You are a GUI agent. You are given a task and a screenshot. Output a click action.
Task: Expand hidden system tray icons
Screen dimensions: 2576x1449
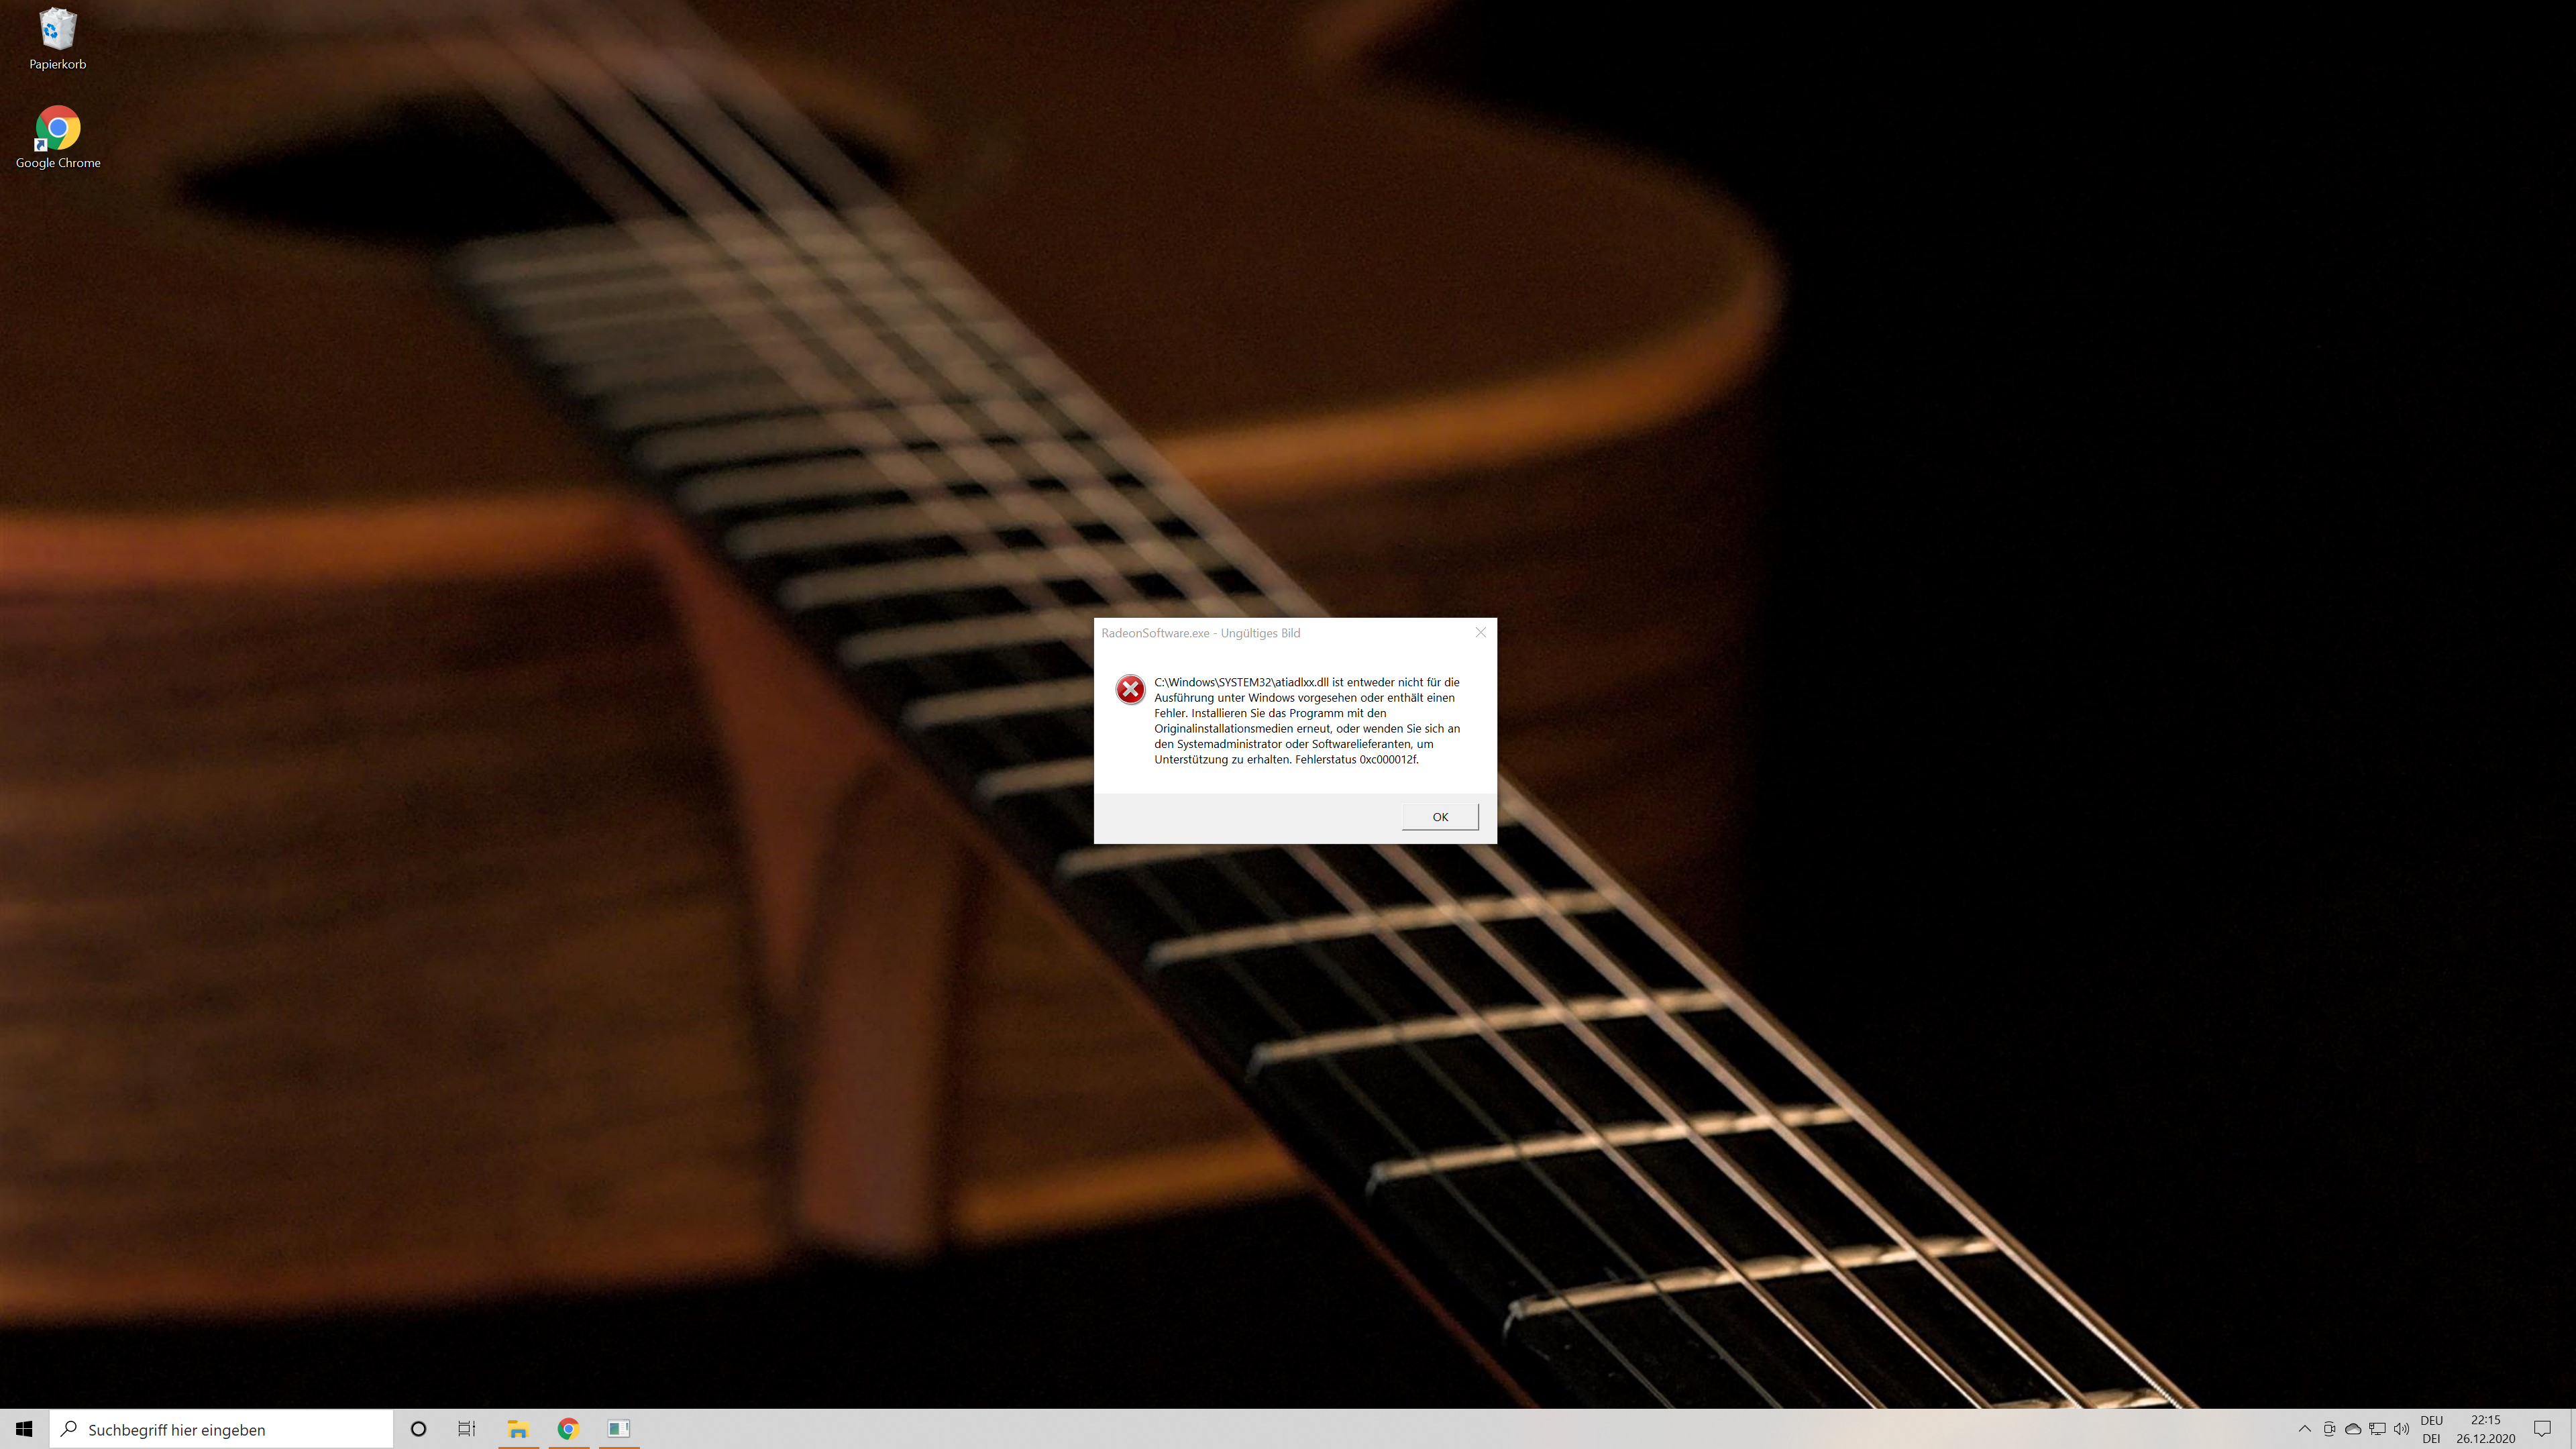2304,1429
